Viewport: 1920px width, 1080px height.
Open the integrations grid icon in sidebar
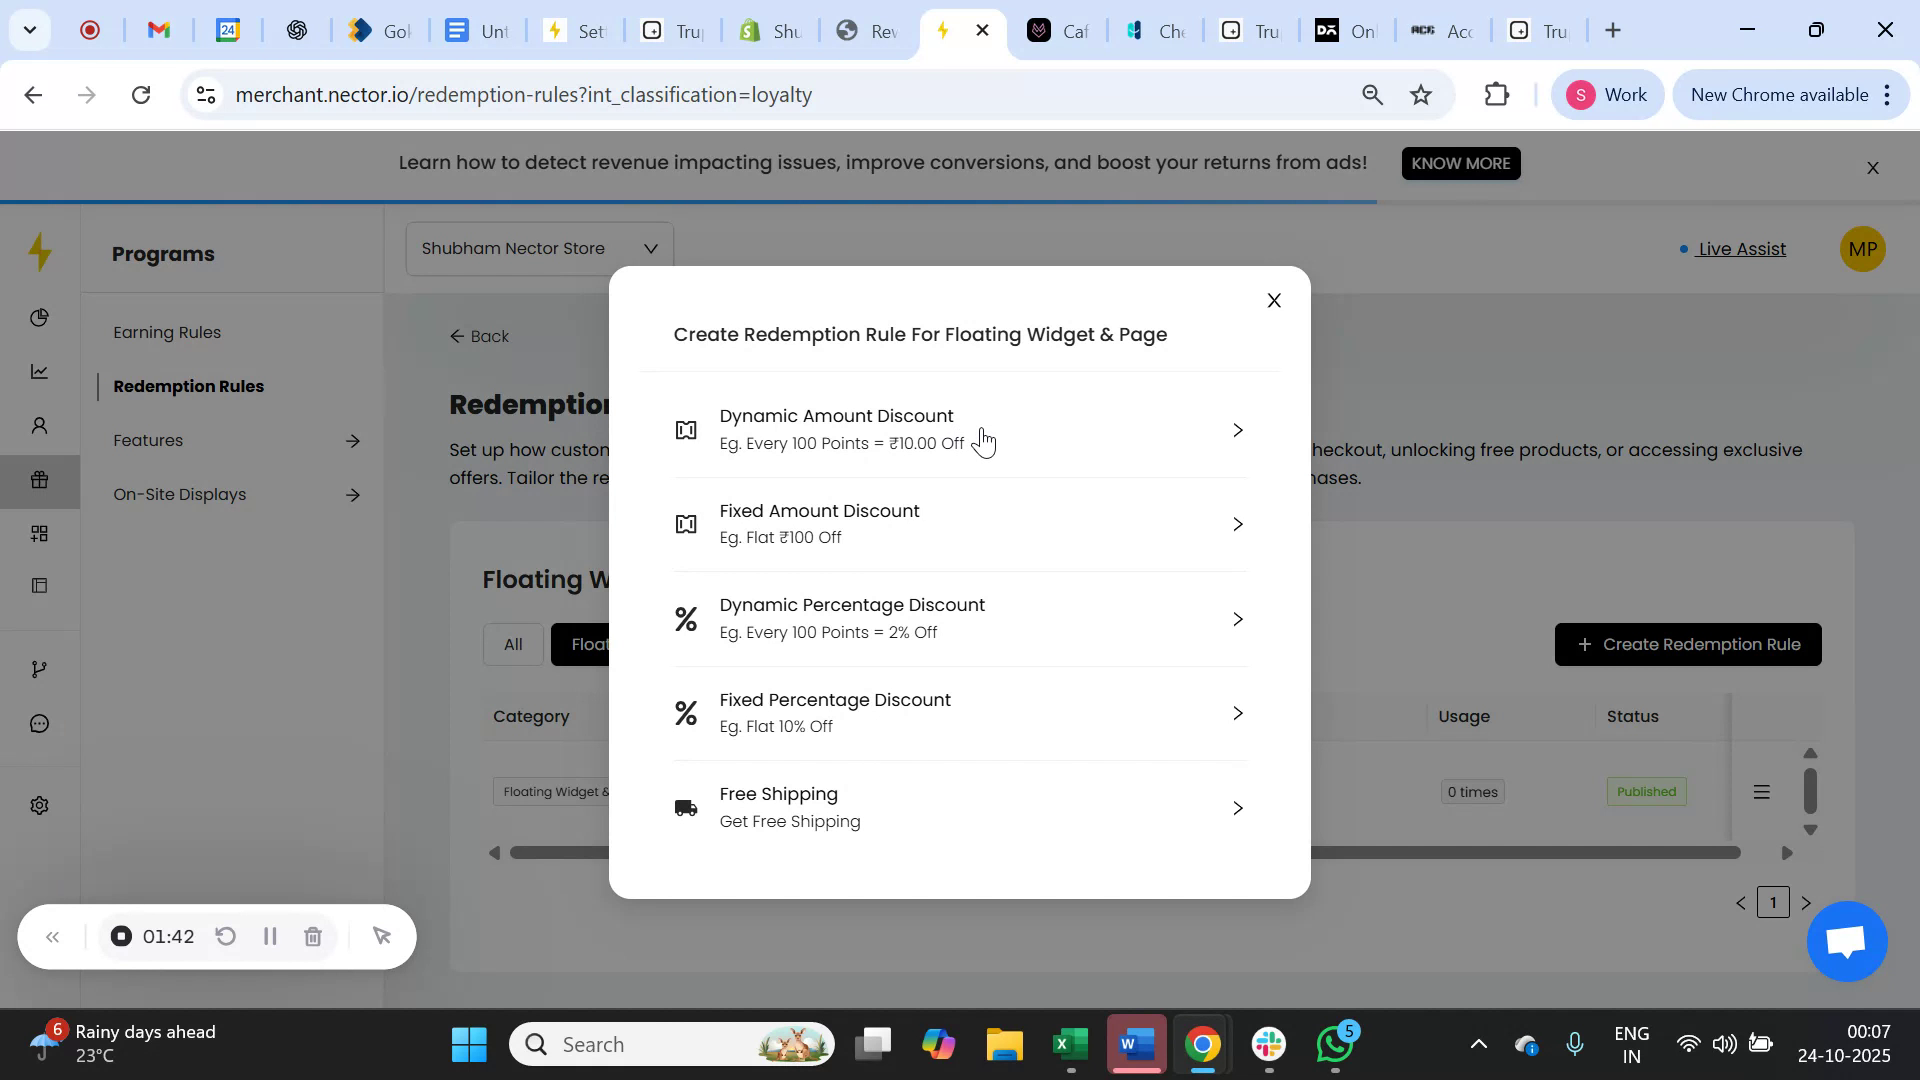point(39,533)
